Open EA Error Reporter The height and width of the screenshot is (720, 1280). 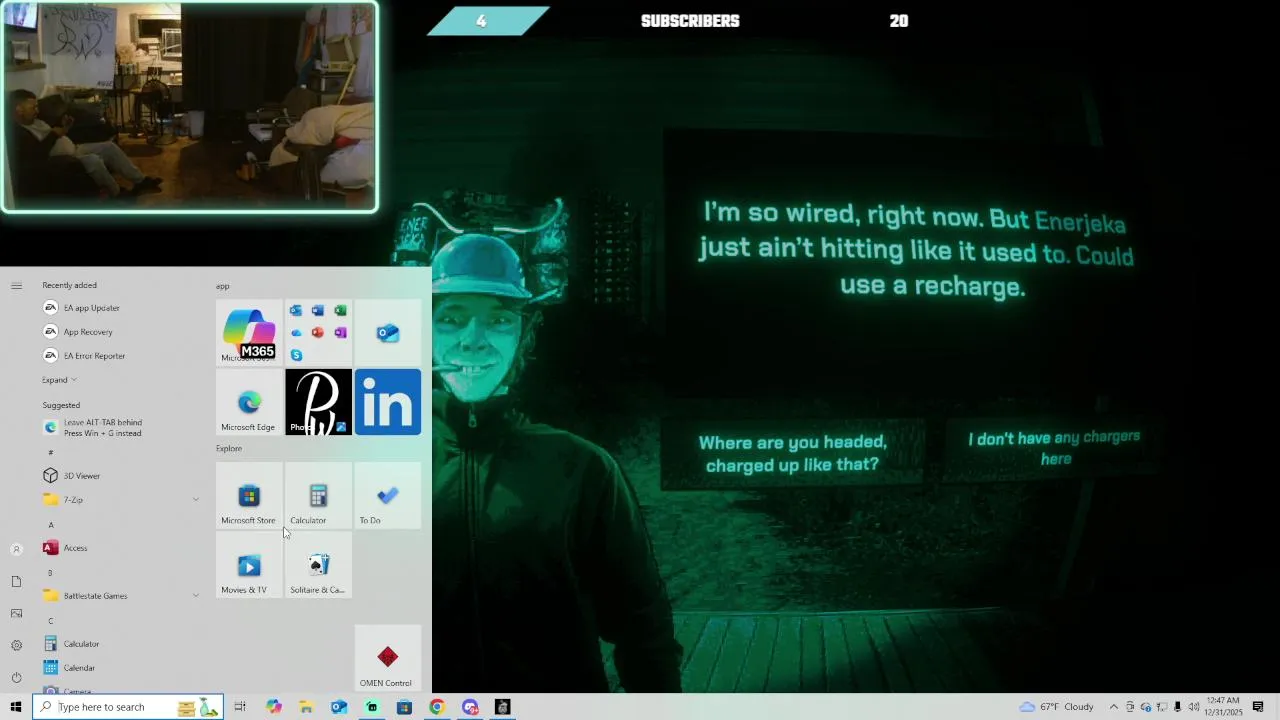pos(120,356)
